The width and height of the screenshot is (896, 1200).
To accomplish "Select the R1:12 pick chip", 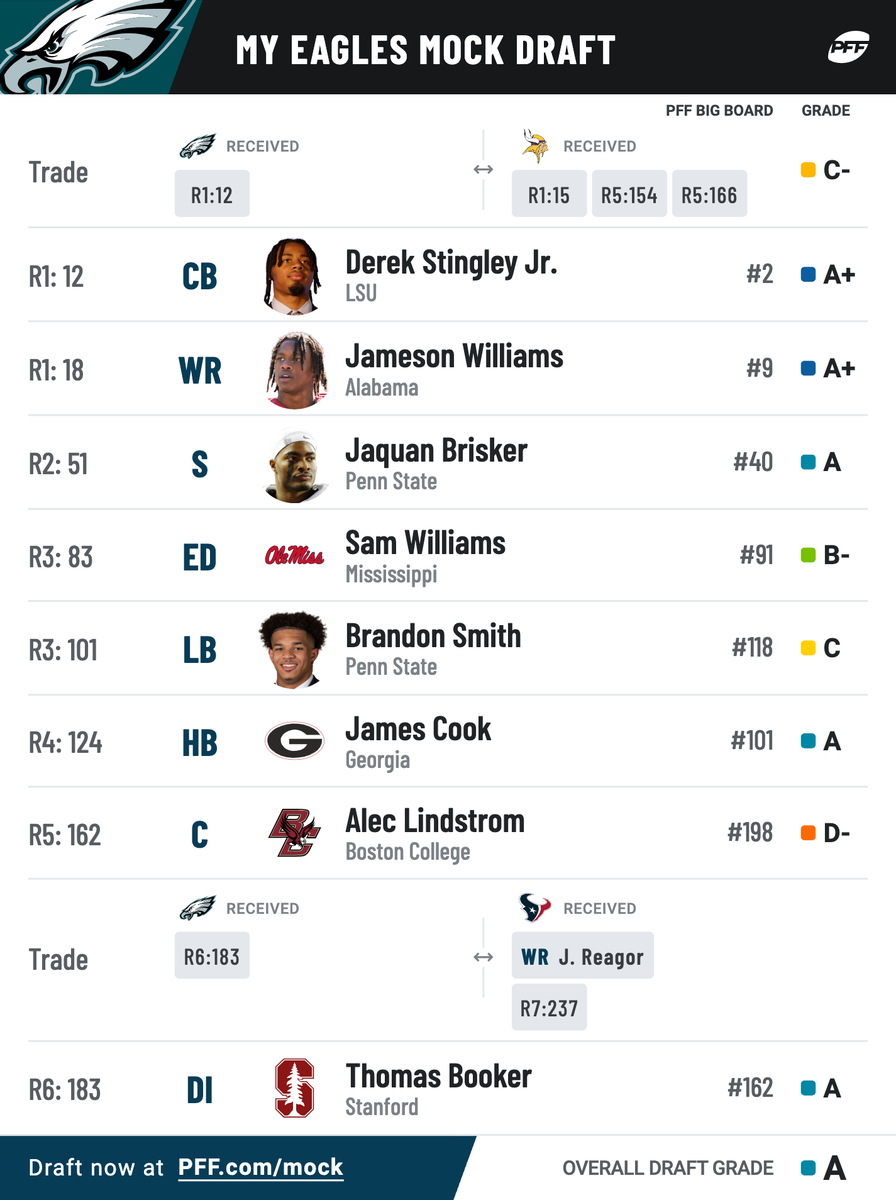I will pyautogui.click(x=212, y=194).
